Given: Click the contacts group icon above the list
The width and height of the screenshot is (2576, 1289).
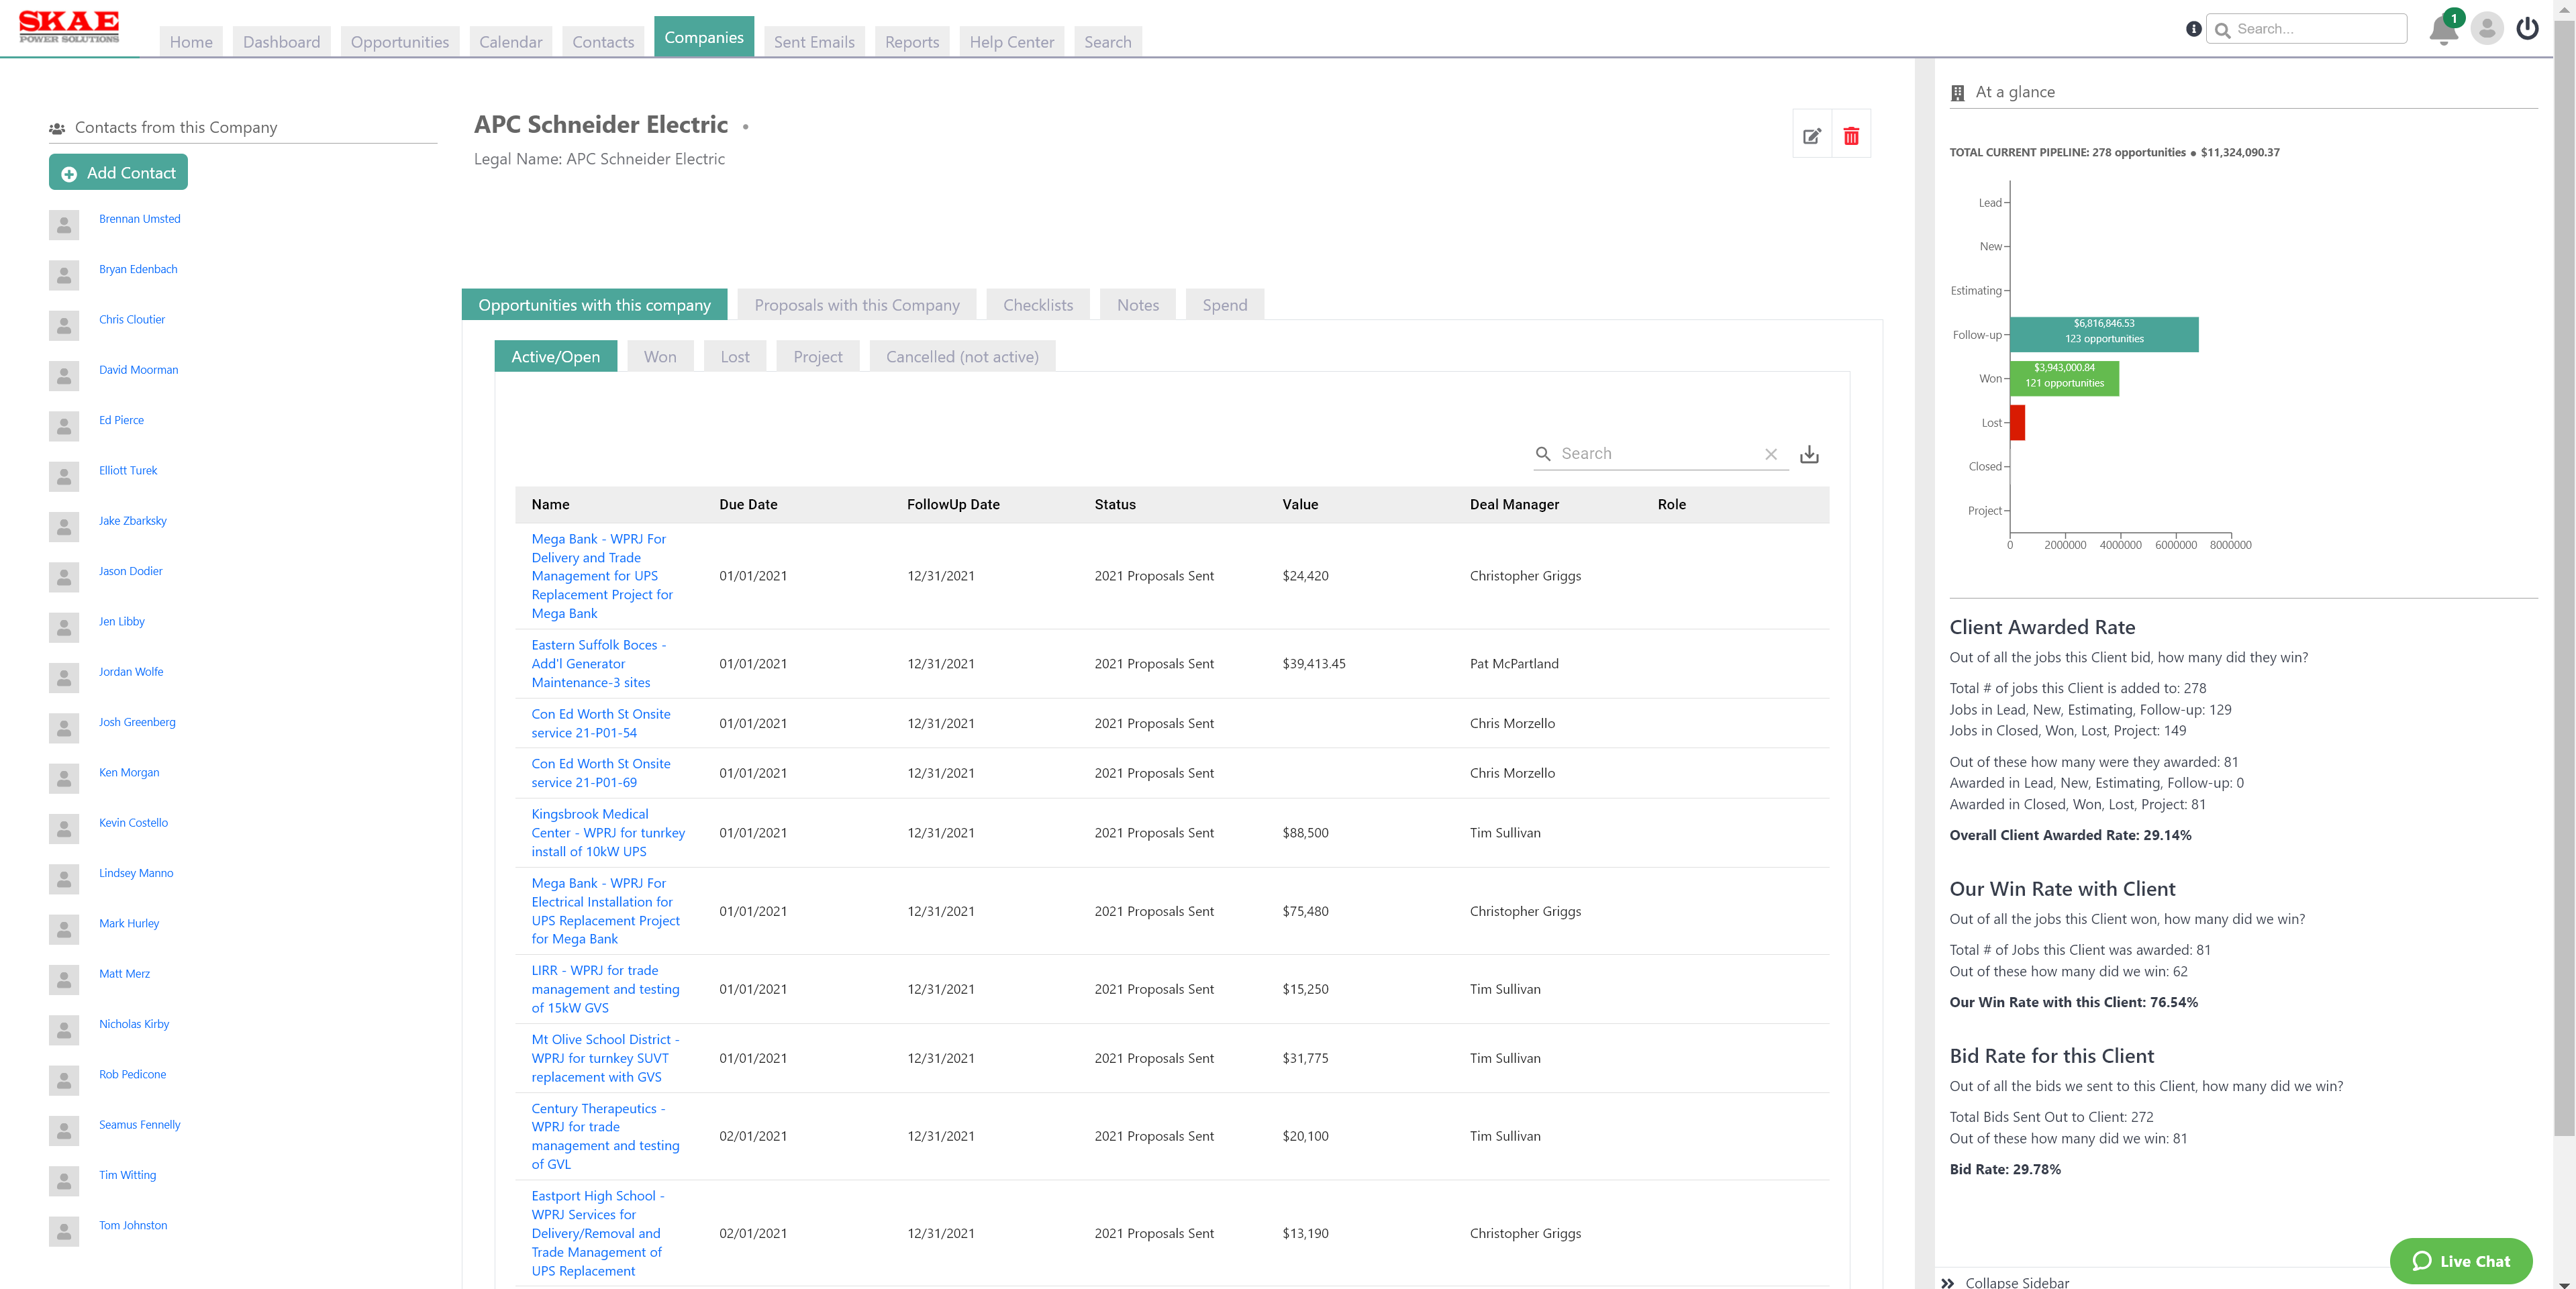Looking at the screenshot, I should (59, 127).
